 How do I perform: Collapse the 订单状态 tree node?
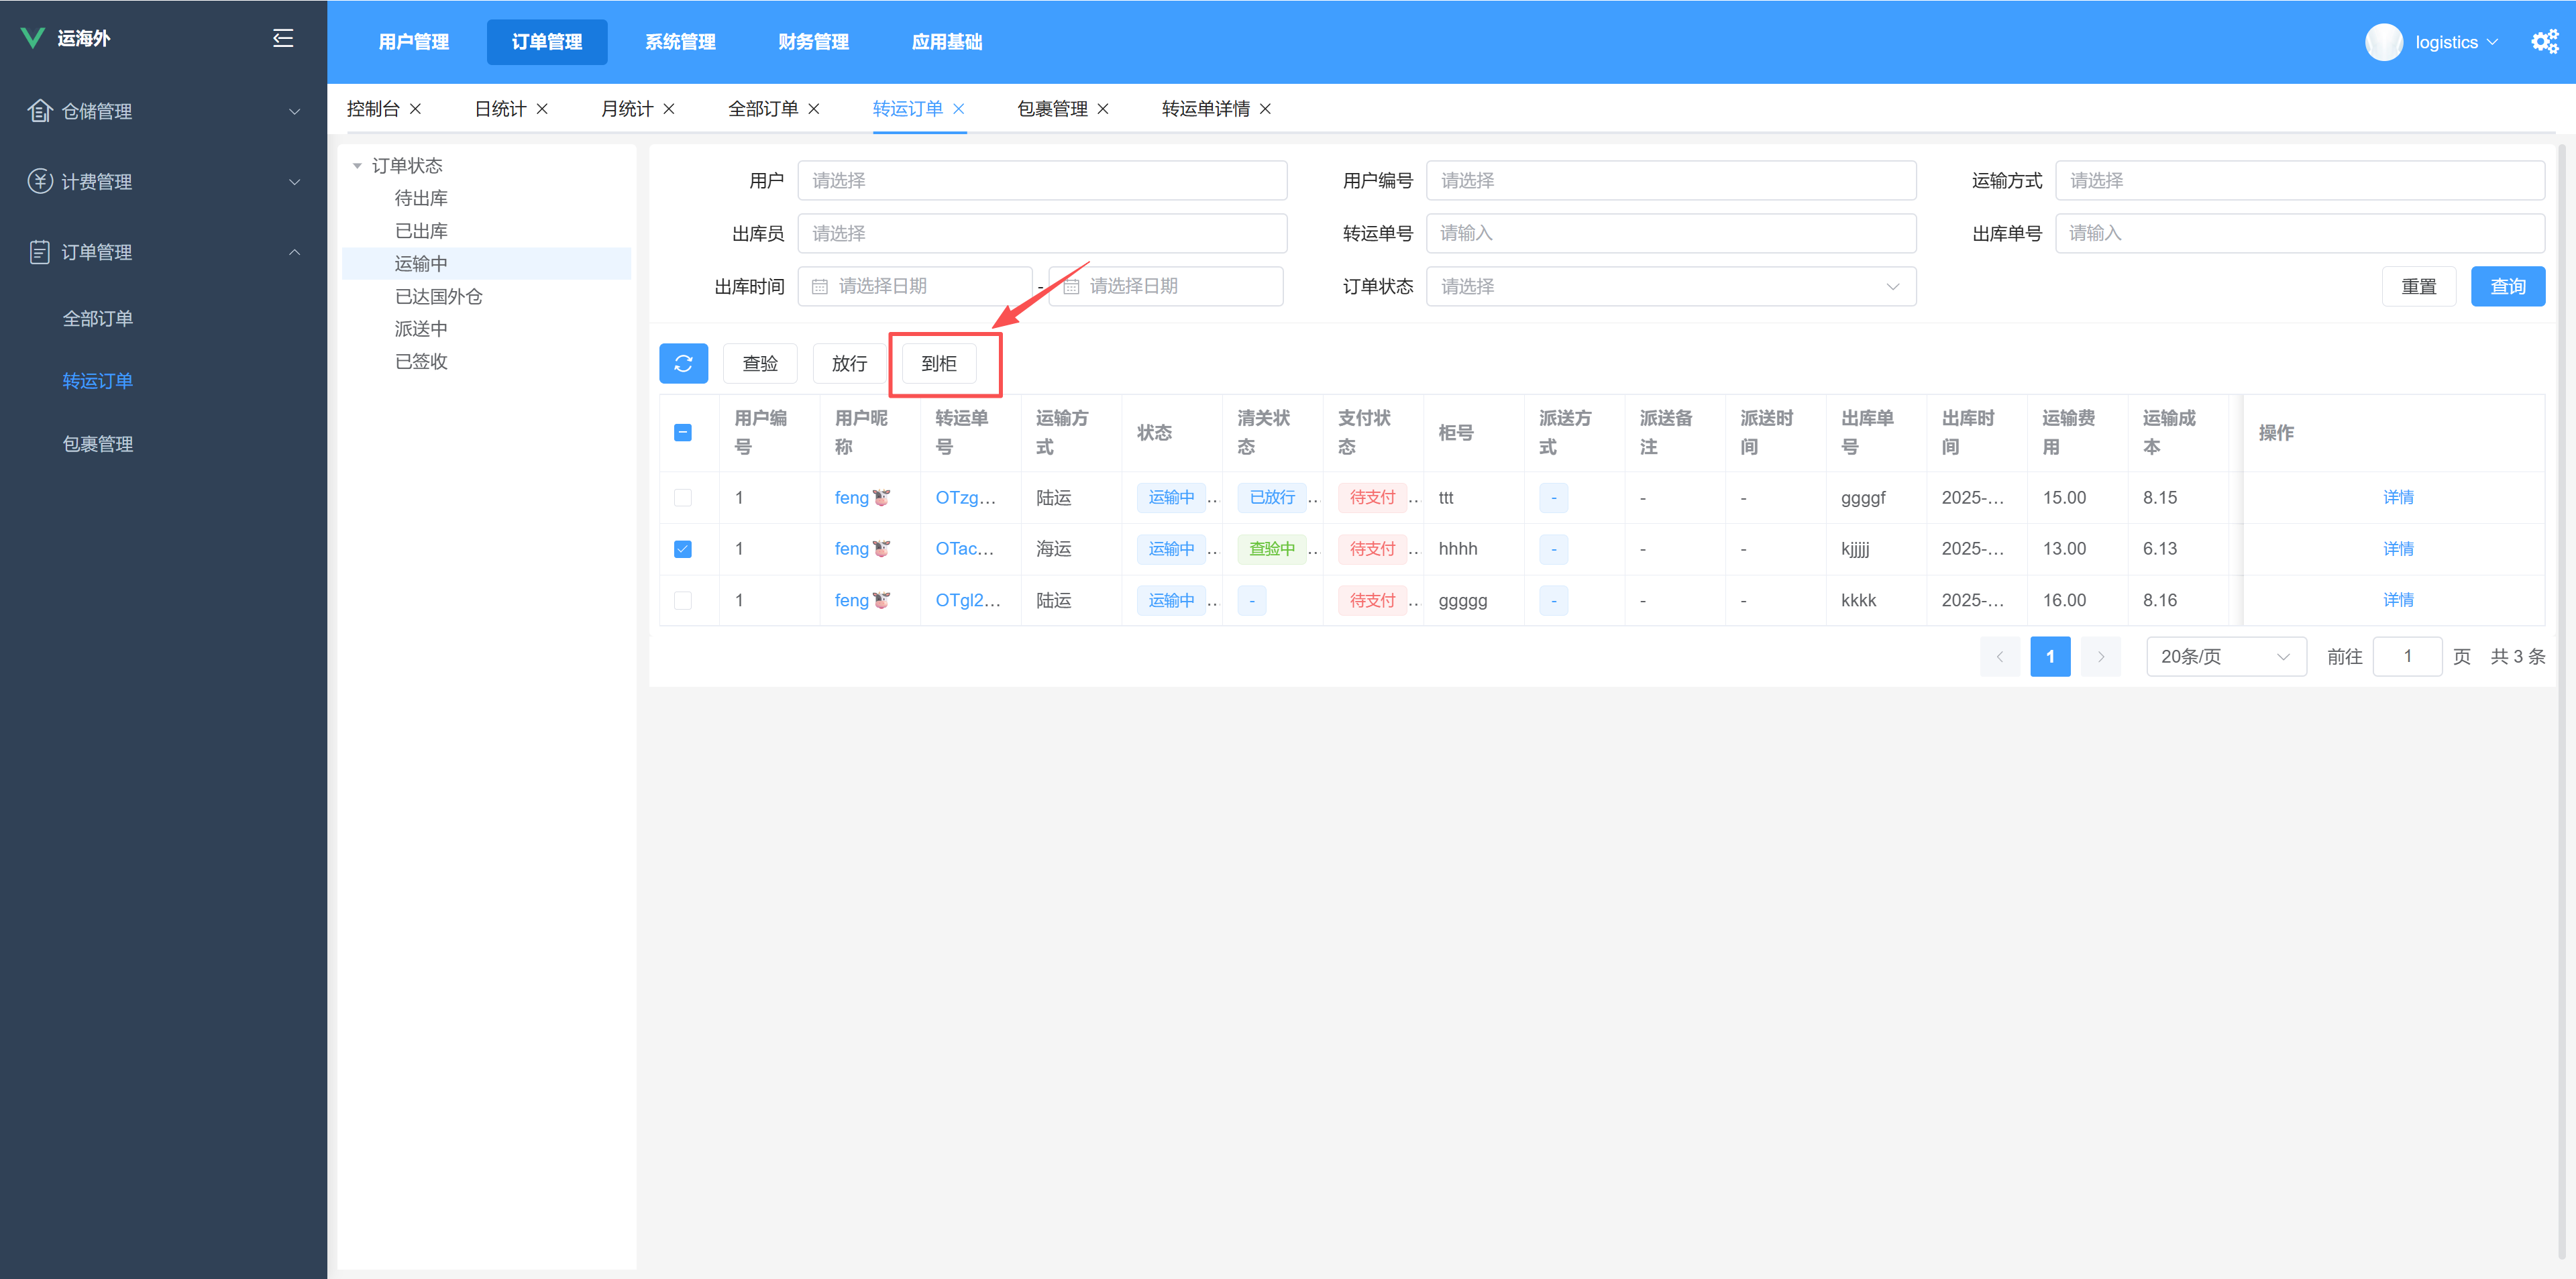point(357,166)
